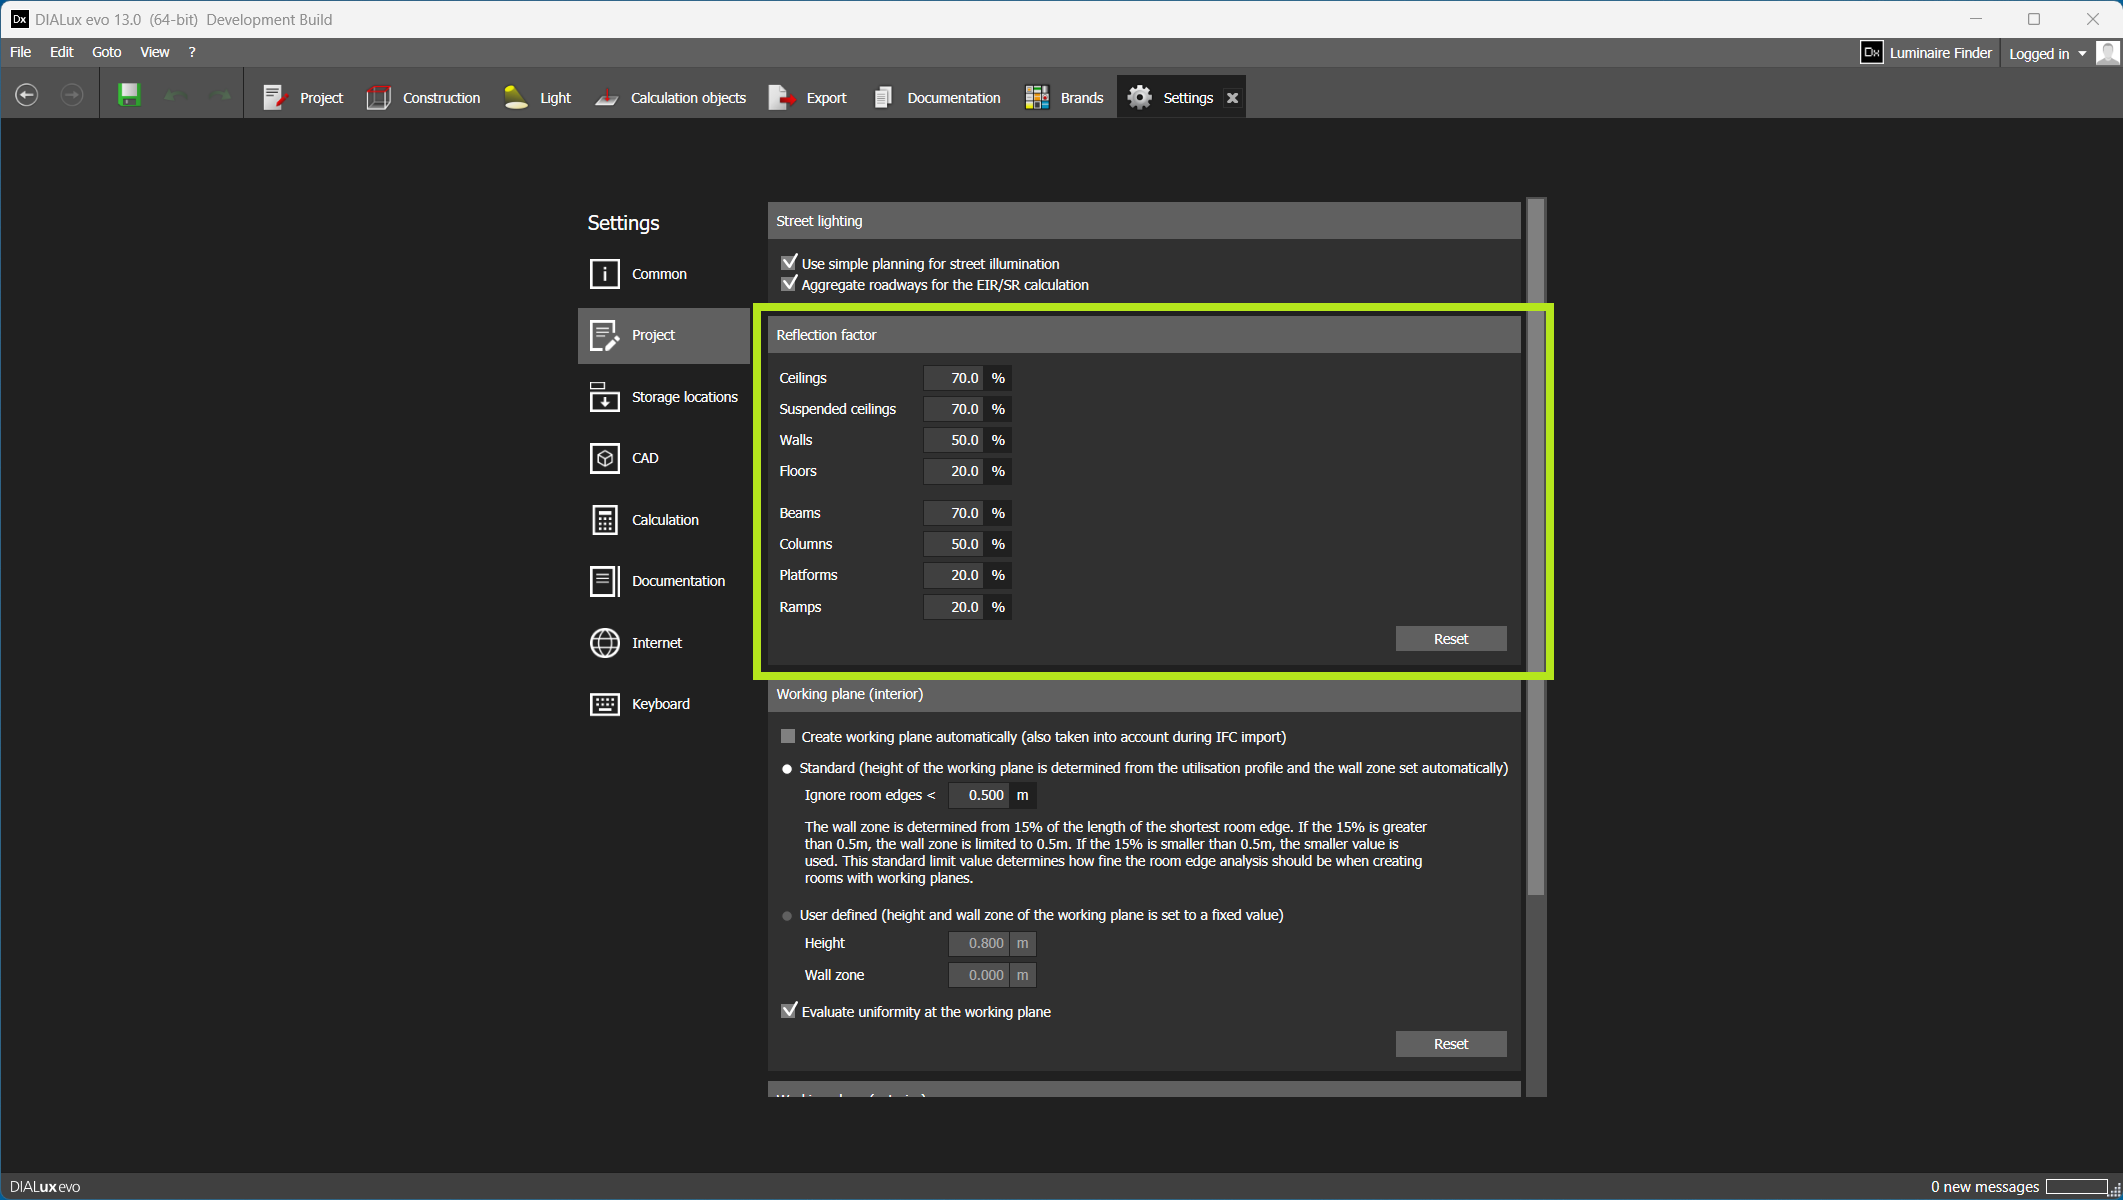
Task: Open the View menu
Action: [154, 52]
